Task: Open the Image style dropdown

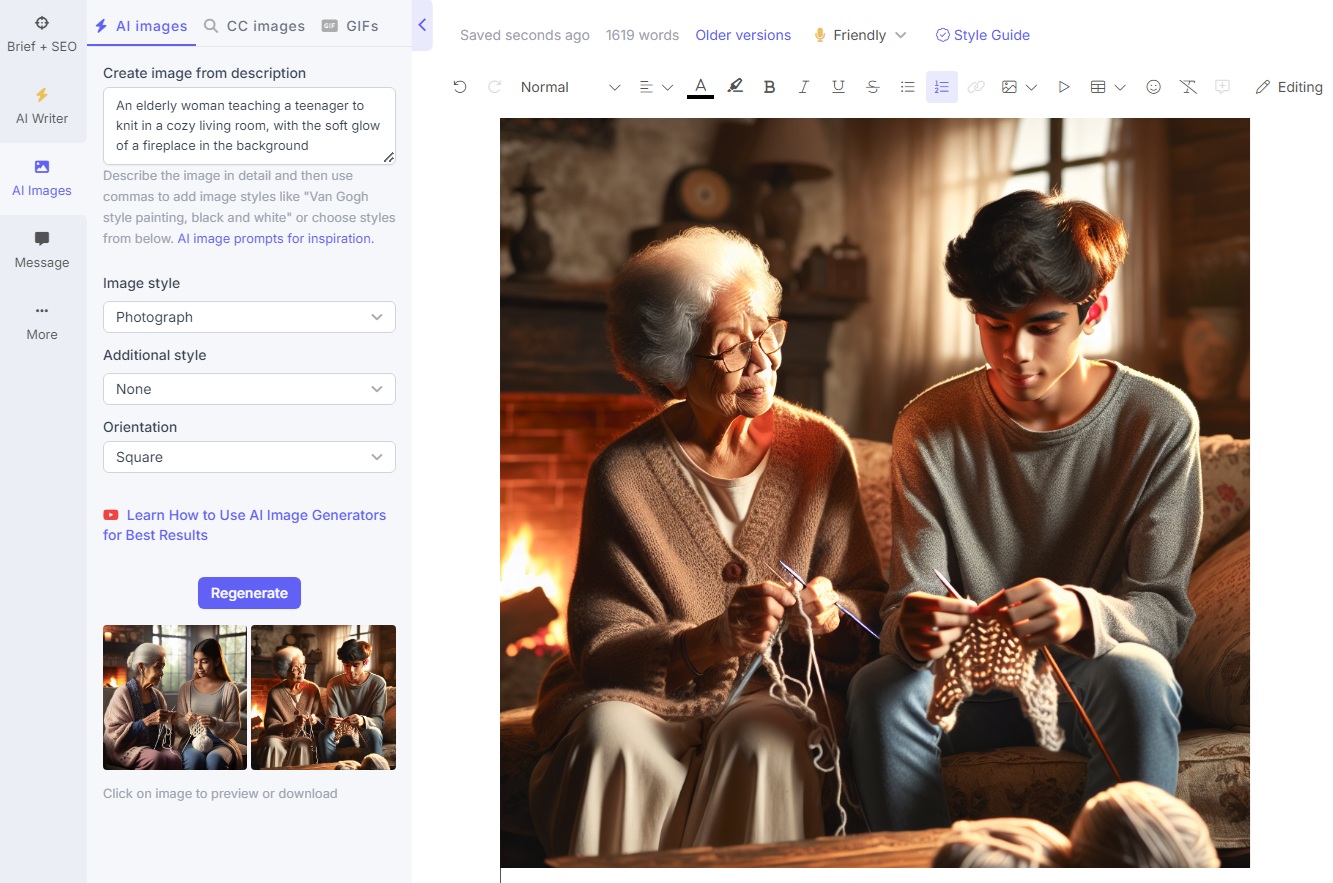Action: tap(248, 317)
